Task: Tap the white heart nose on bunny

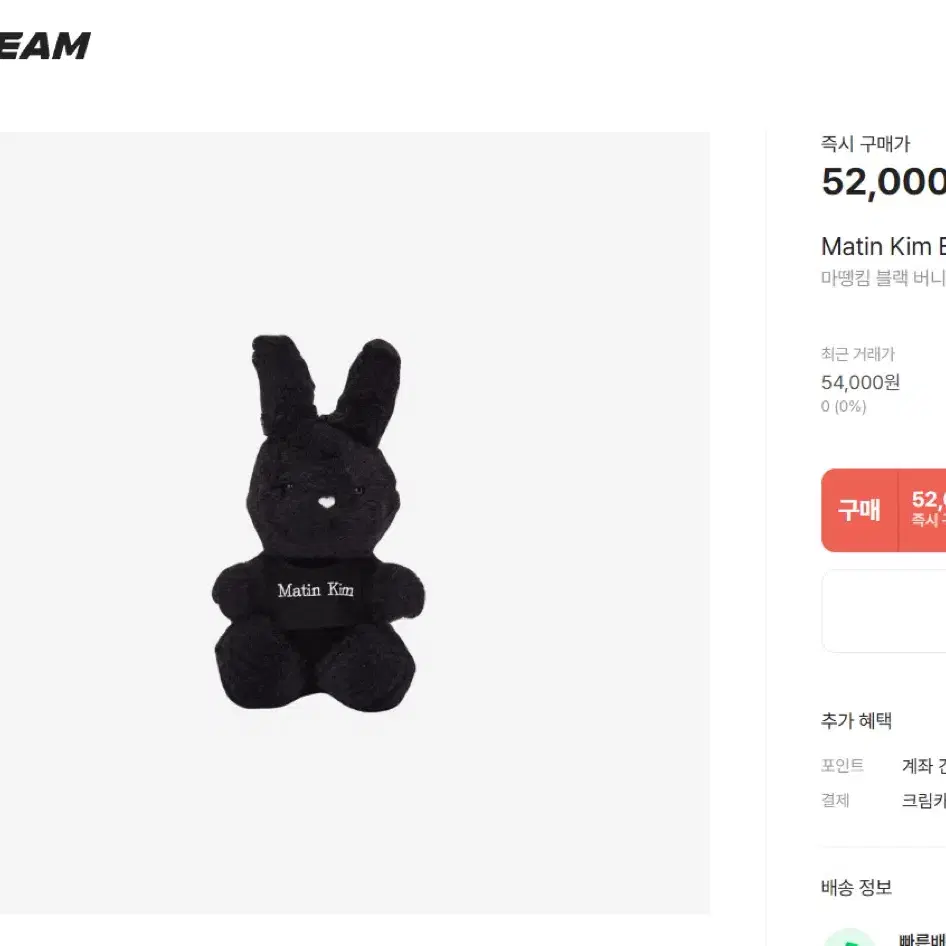Action: [x=326, y=501]
